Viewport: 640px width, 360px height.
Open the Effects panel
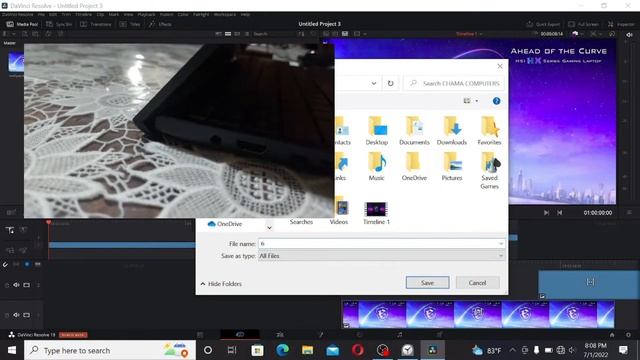pos(160,24)
